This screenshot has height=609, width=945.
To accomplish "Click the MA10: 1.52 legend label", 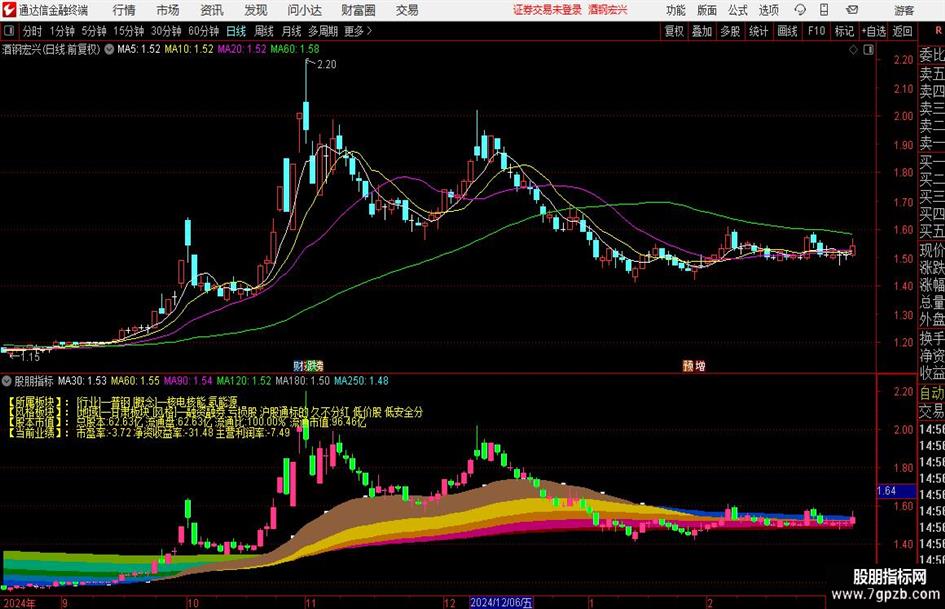I will coord(189,49).
